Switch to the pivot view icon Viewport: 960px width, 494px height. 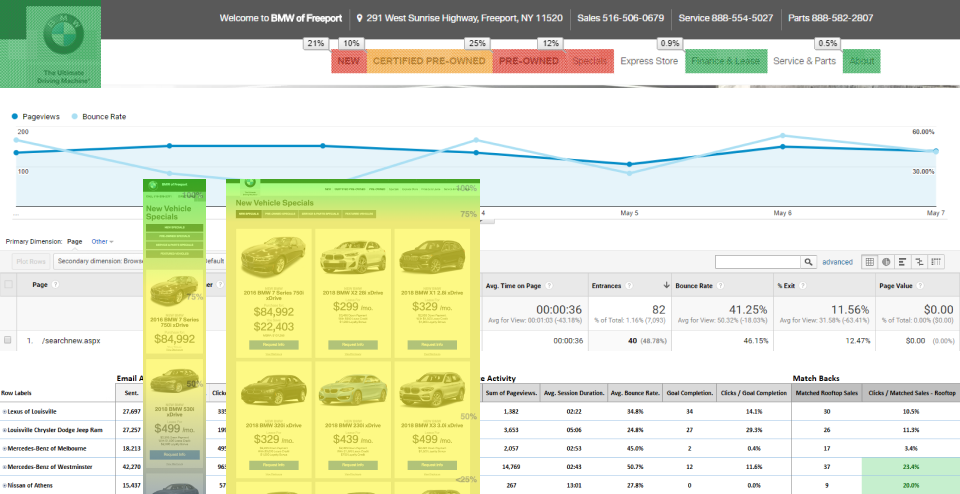(x=936, y=262)
